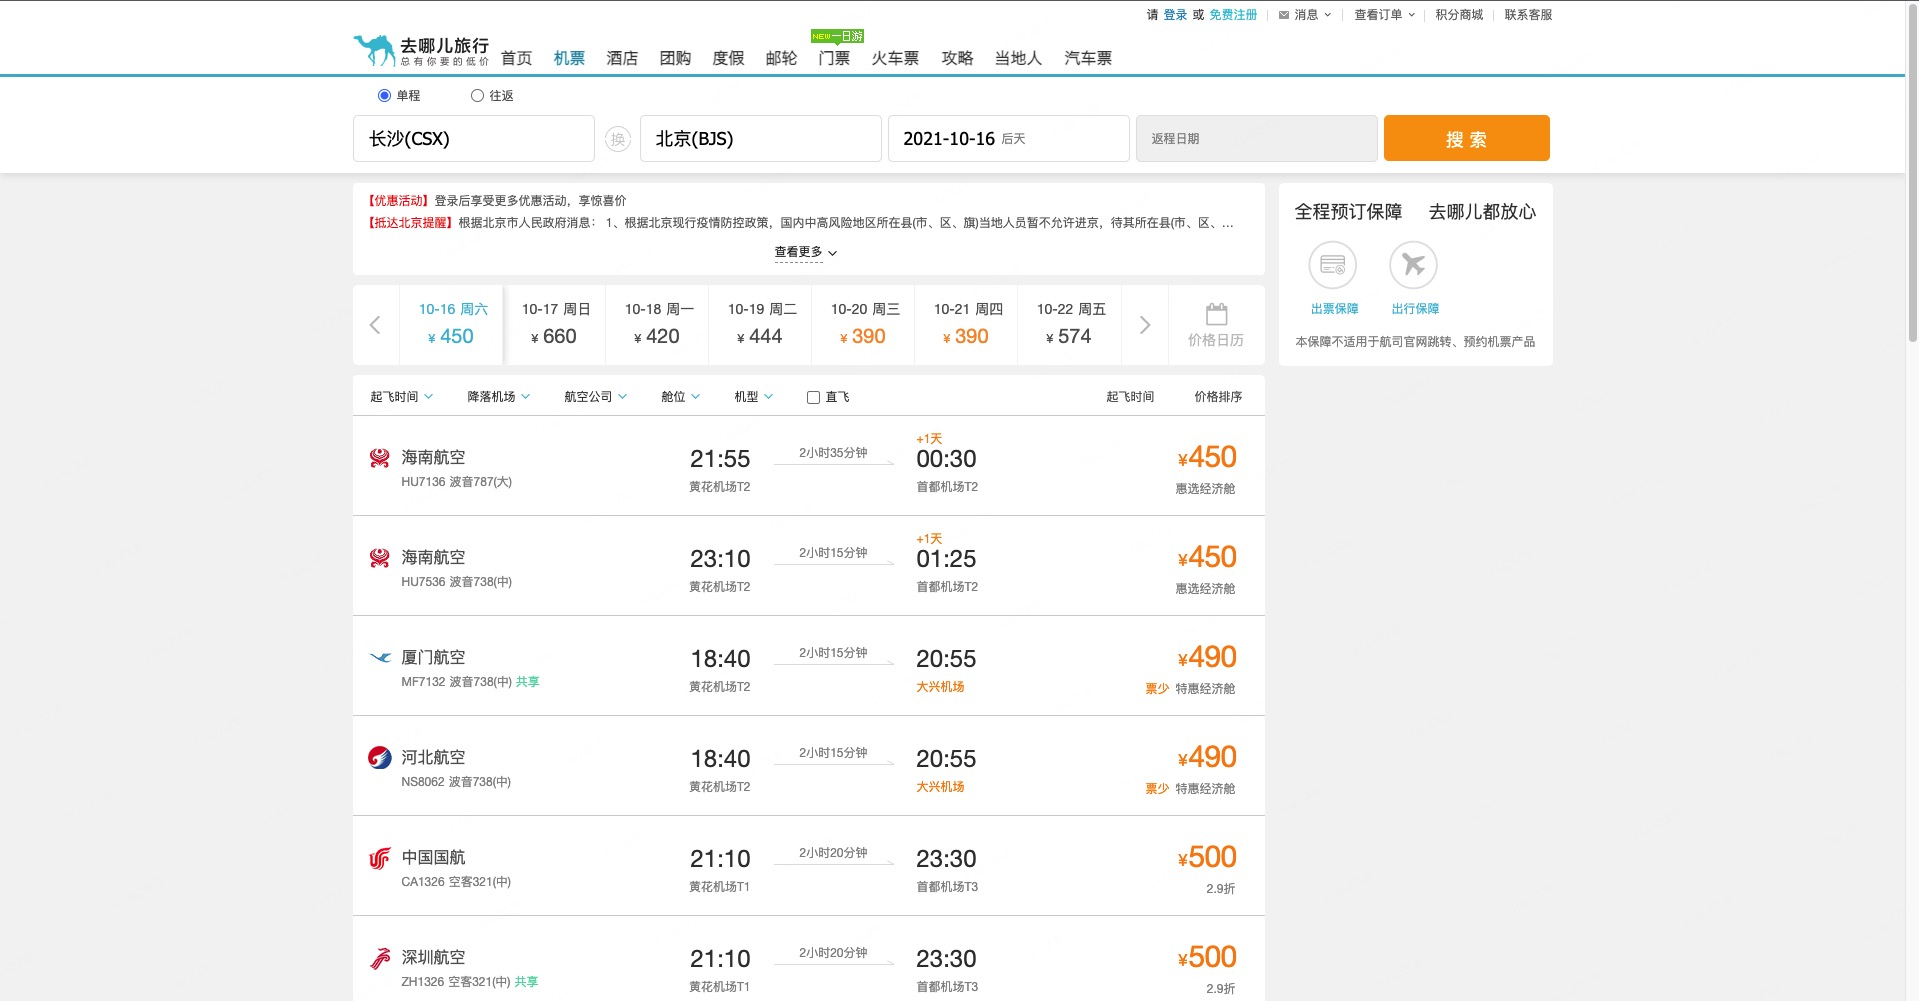This screenshot has width=1919, height=1001.
Task: Click the orange 搜索 search button
Action: (x=1466, y=138)
